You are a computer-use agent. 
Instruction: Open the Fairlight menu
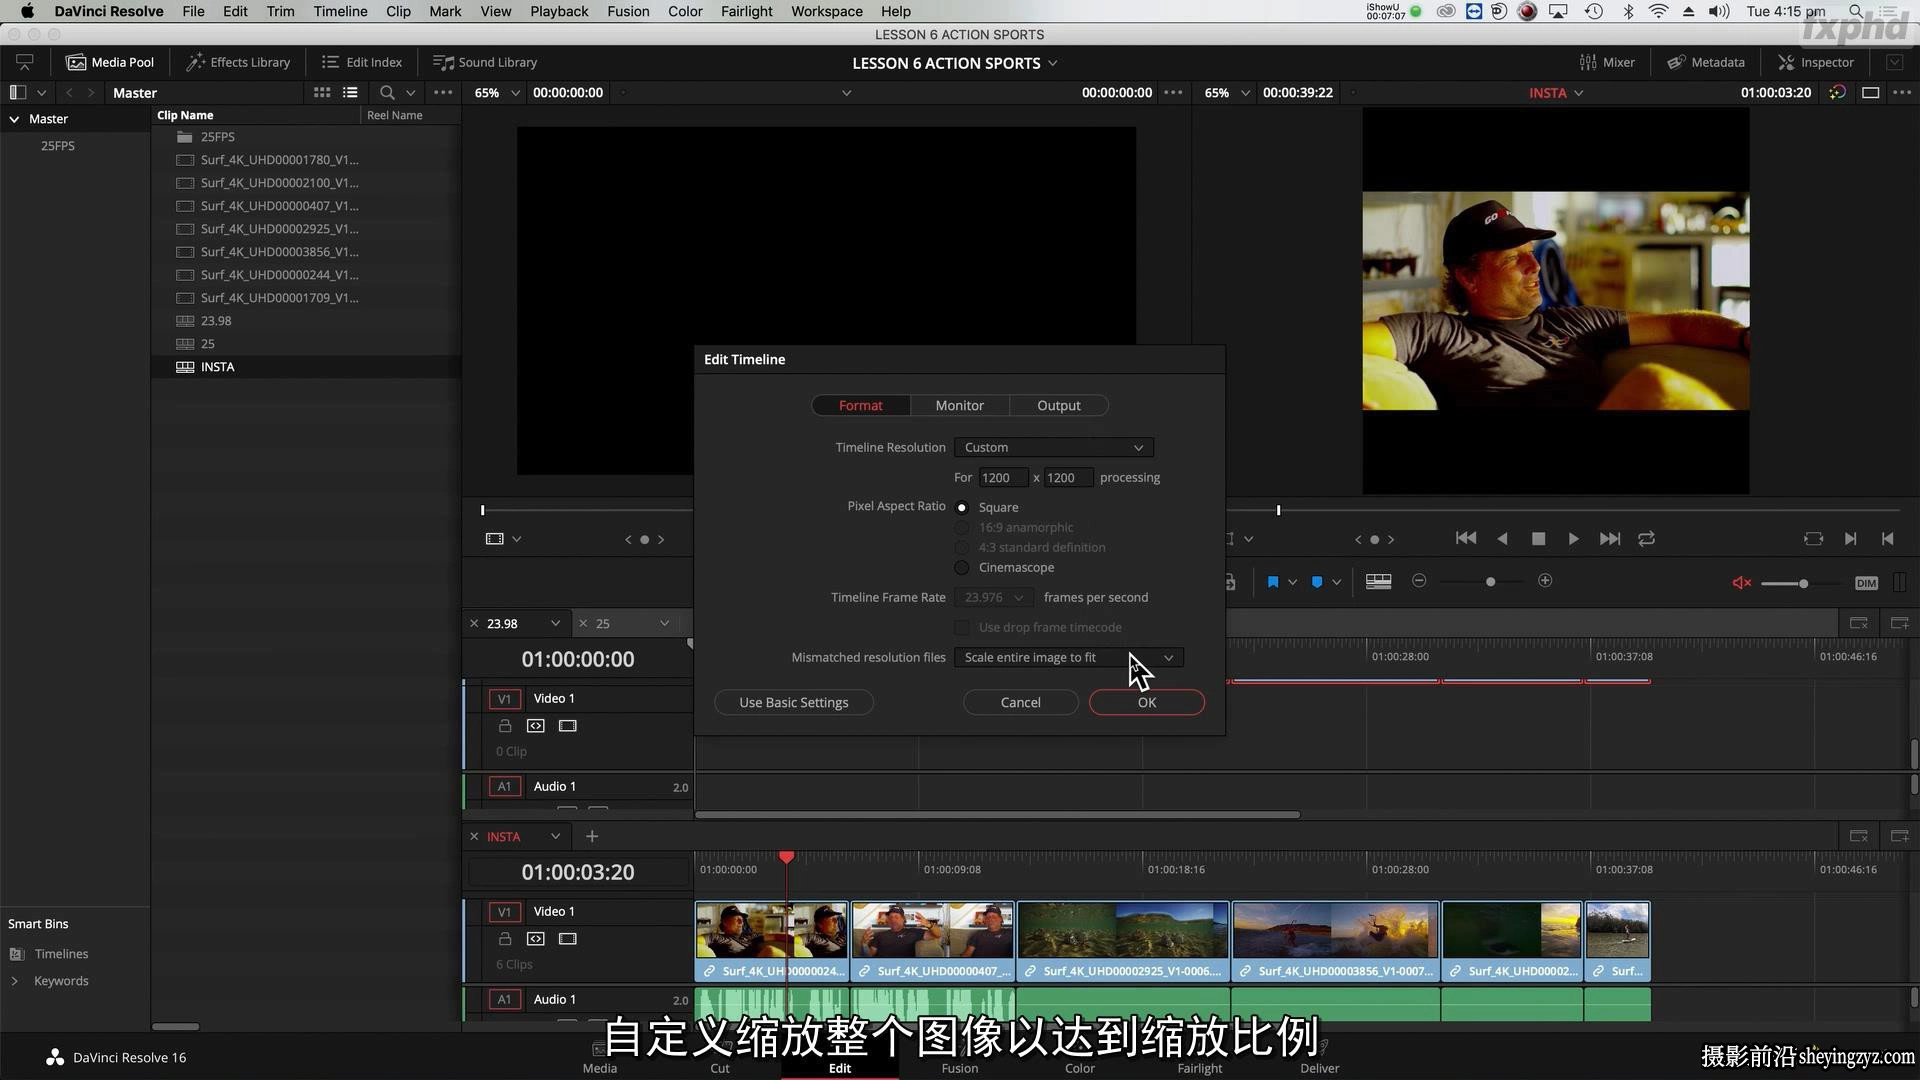coord(747,11)
